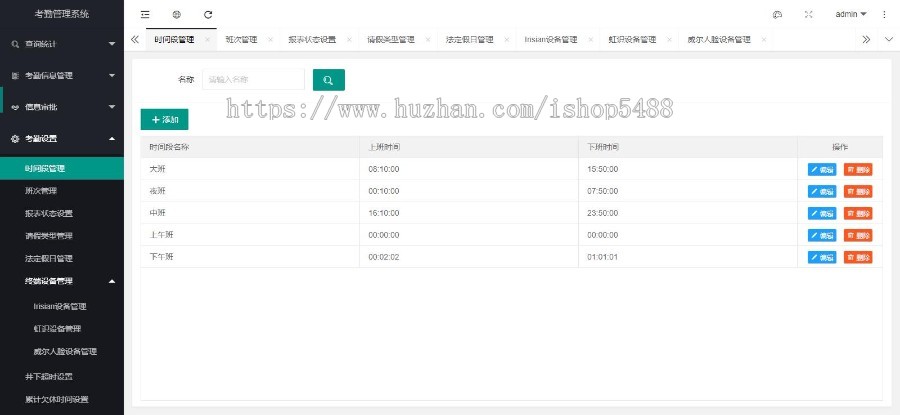Open 报表状态设置 in the sidebar
This screenshot has height=415, width=900.
(x=62, y=214)
